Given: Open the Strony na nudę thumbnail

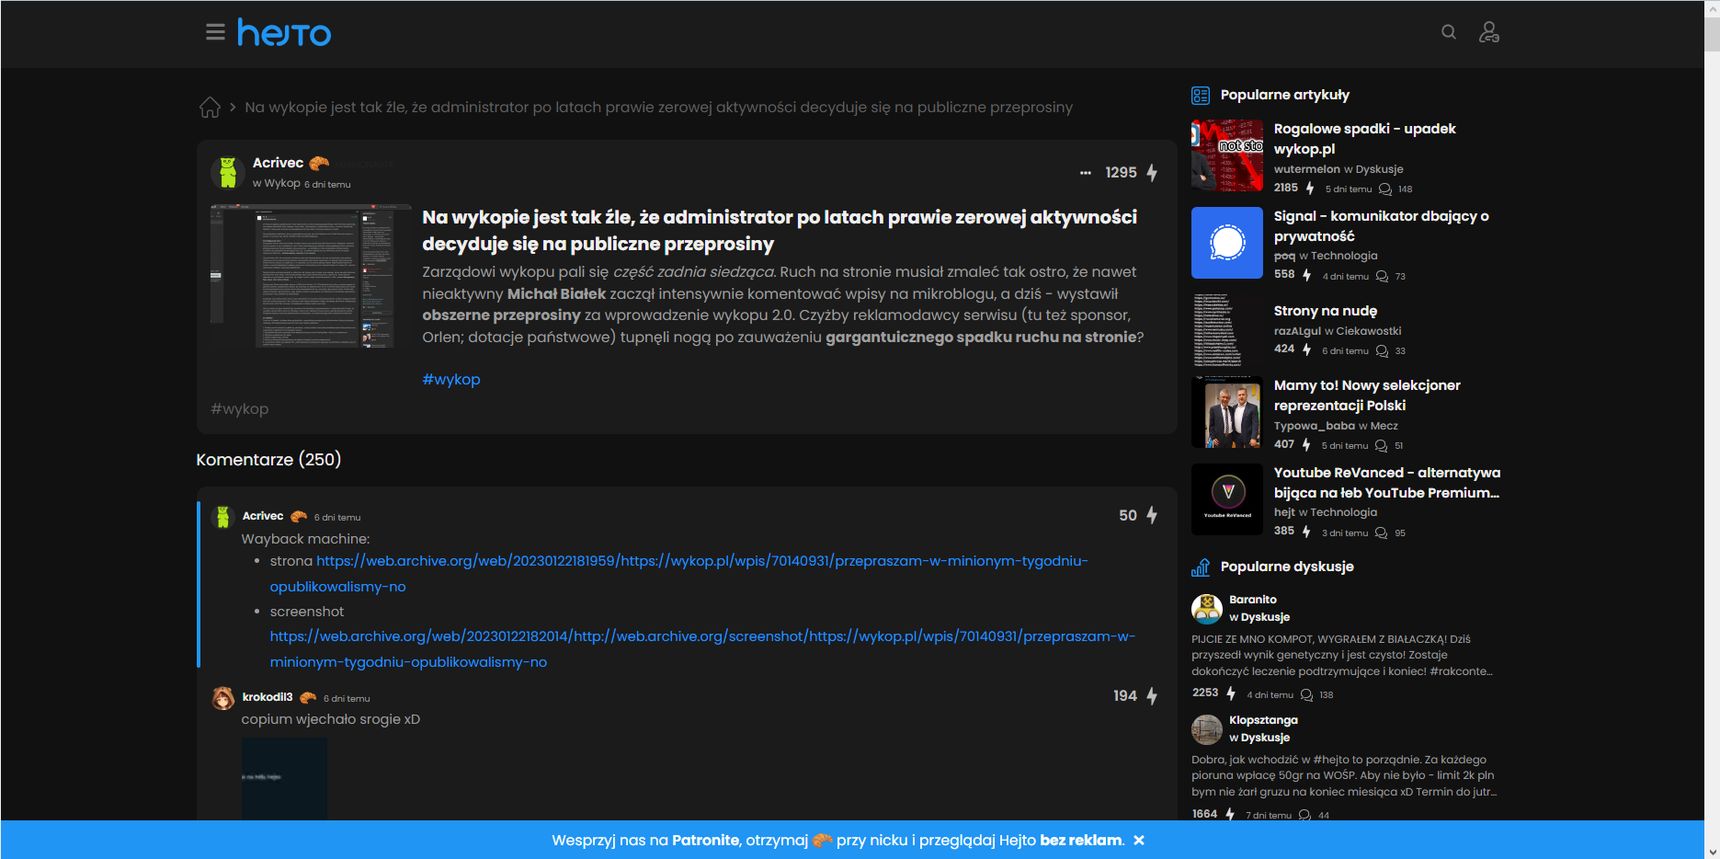Looking at the screenshot, I should [1227, 329].
